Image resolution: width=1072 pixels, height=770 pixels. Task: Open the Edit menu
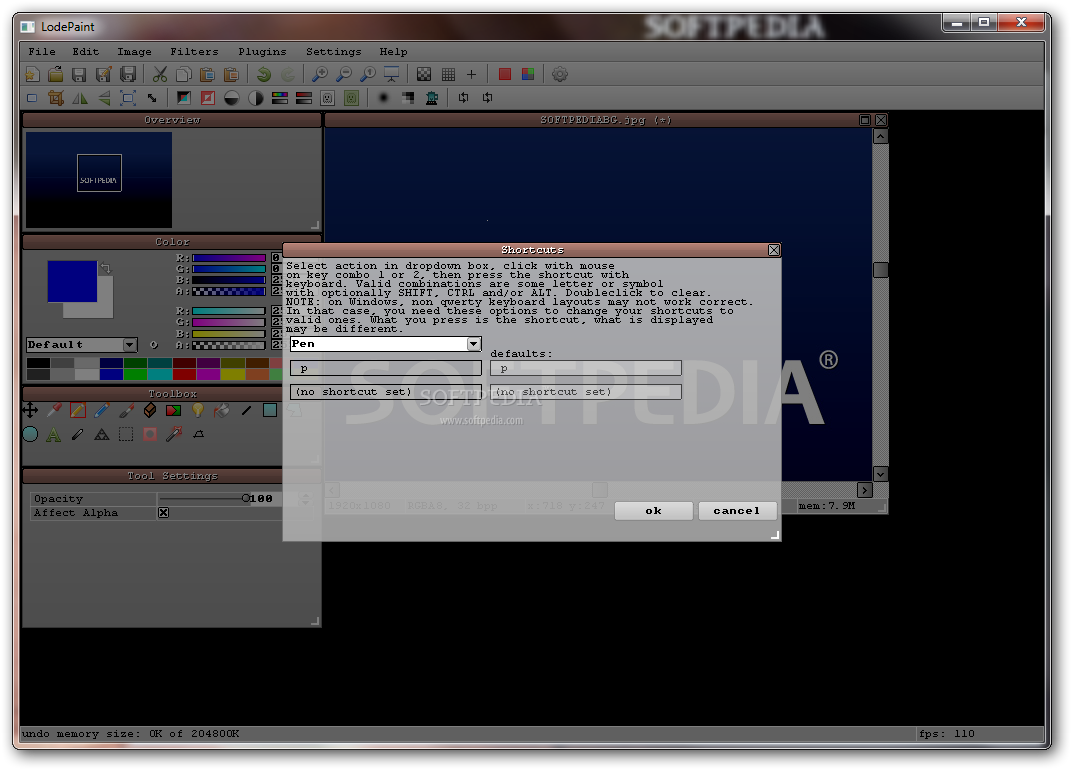click(85, 52)
